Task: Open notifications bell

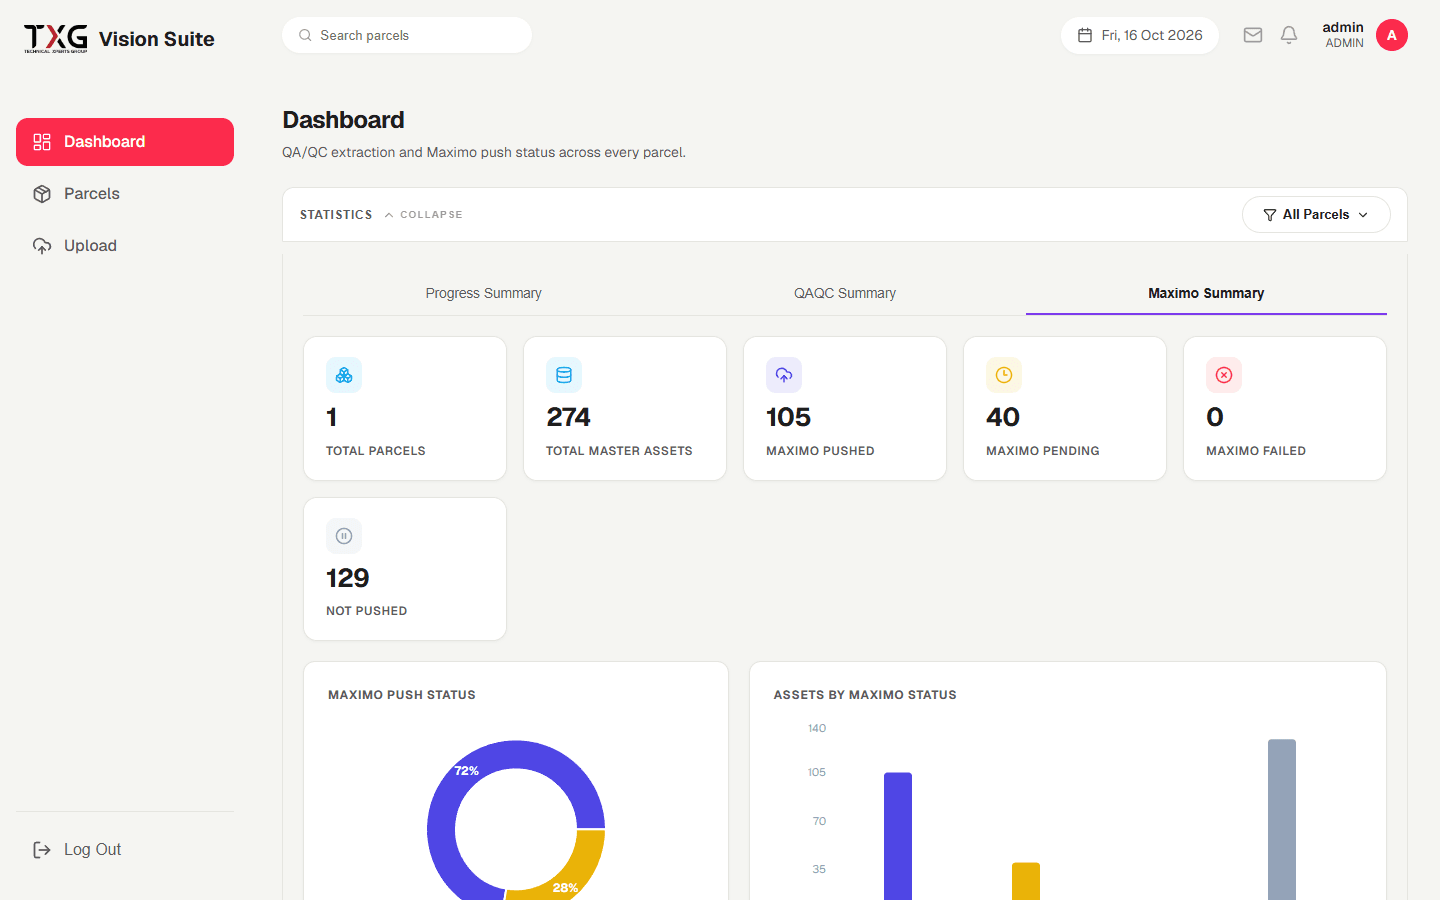Action: [1289, 35]
